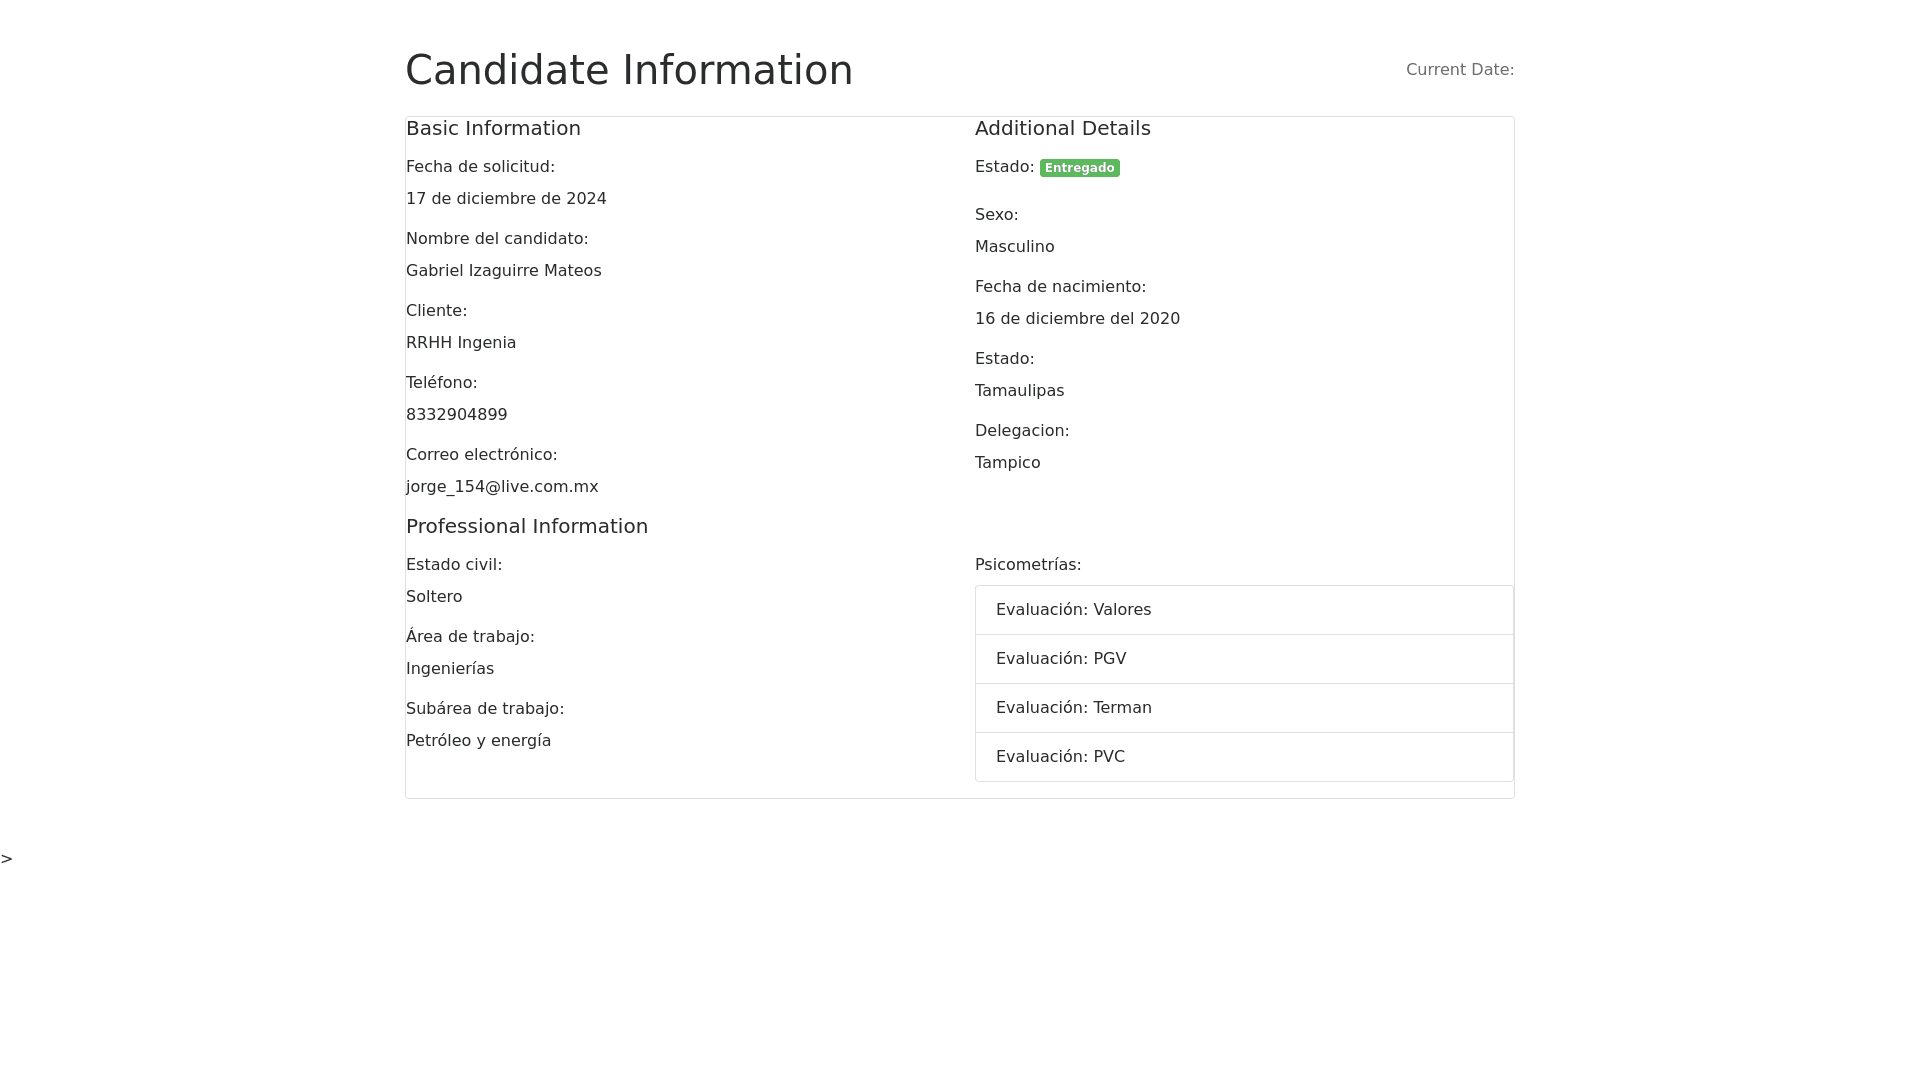The width and height of the screenshot is (1920, 1080).
Task: Click the Basic Information section heading
Action: click(493, 128)
